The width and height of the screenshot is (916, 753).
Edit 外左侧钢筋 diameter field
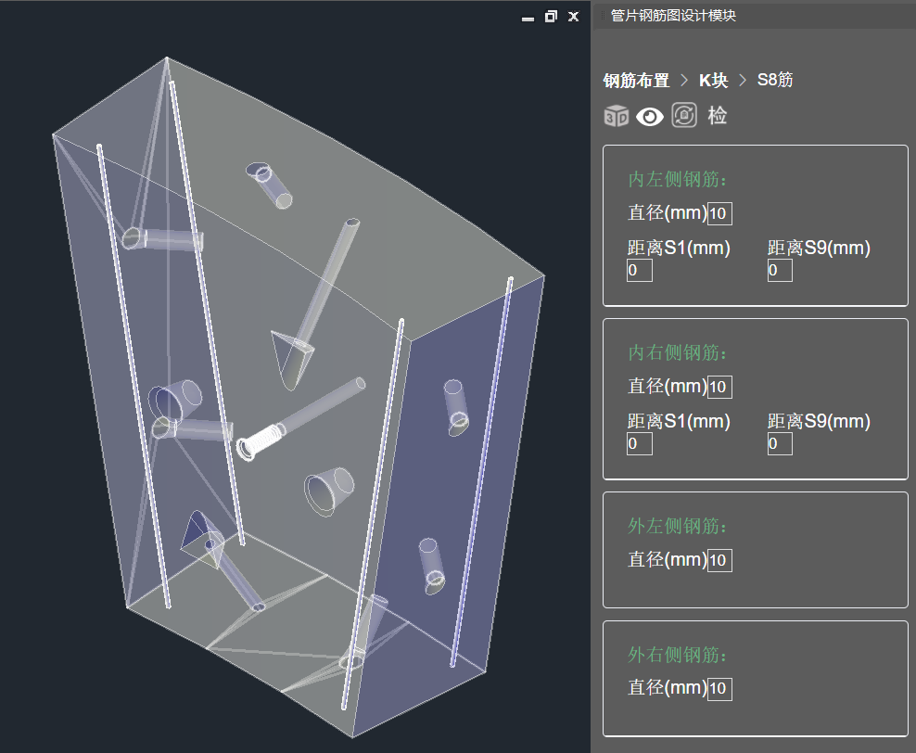[x=720, y=560]
